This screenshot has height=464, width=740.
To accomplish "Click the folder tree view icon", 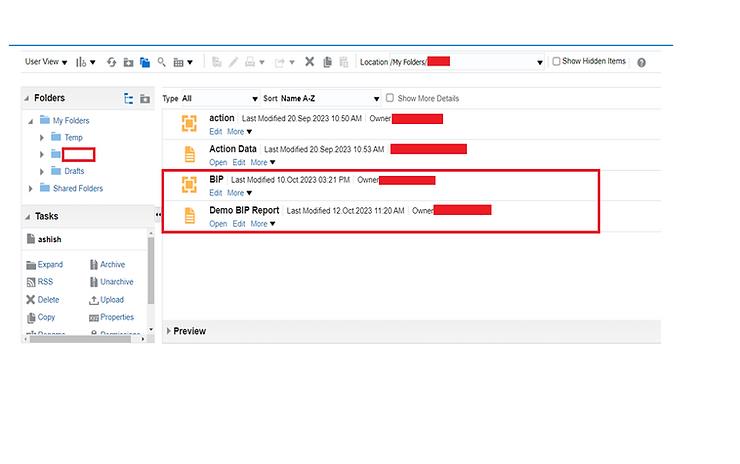I will coord(128,98).
